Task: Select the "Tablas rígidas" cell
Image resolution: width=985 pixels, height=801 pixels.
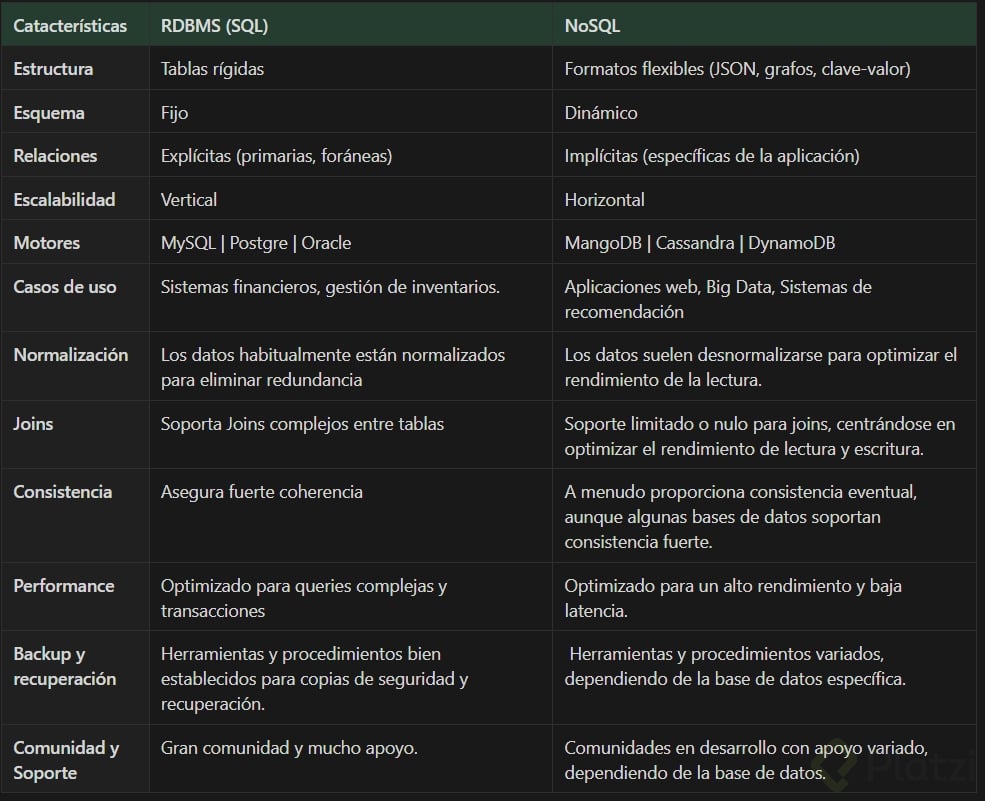Action: [212, 69]
